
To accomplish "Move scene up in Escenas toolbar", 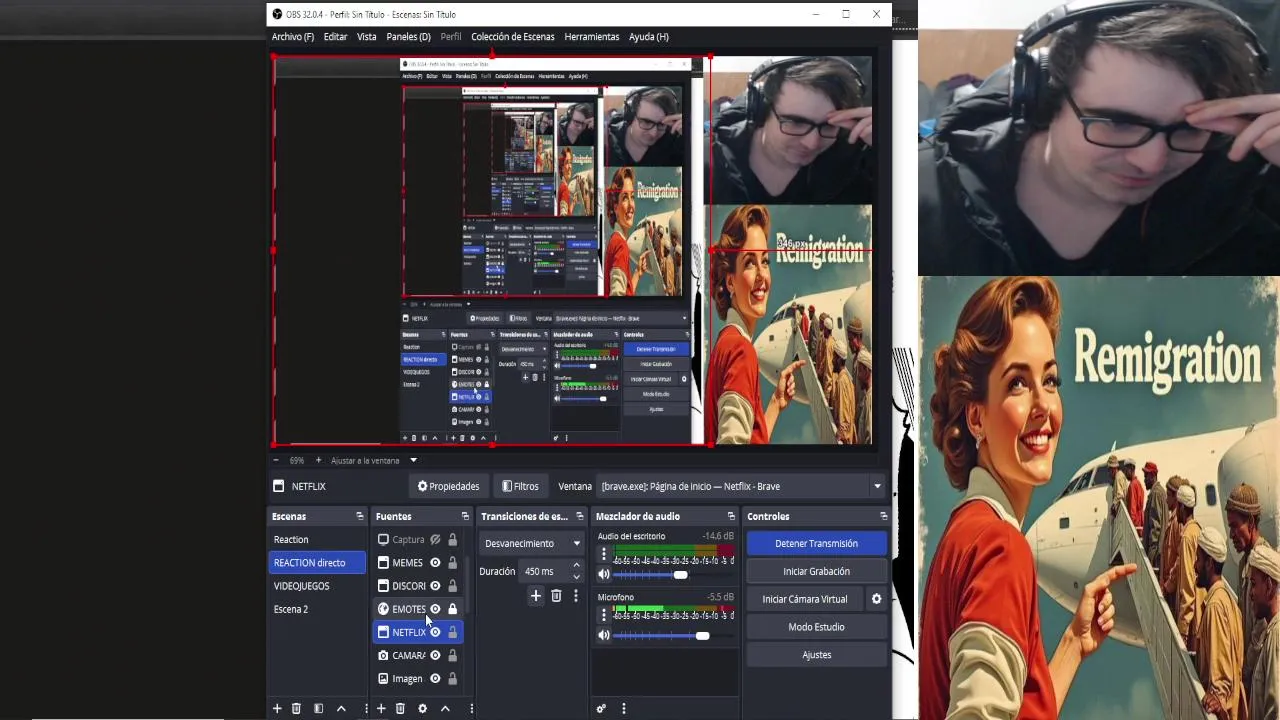I will 341,708.
